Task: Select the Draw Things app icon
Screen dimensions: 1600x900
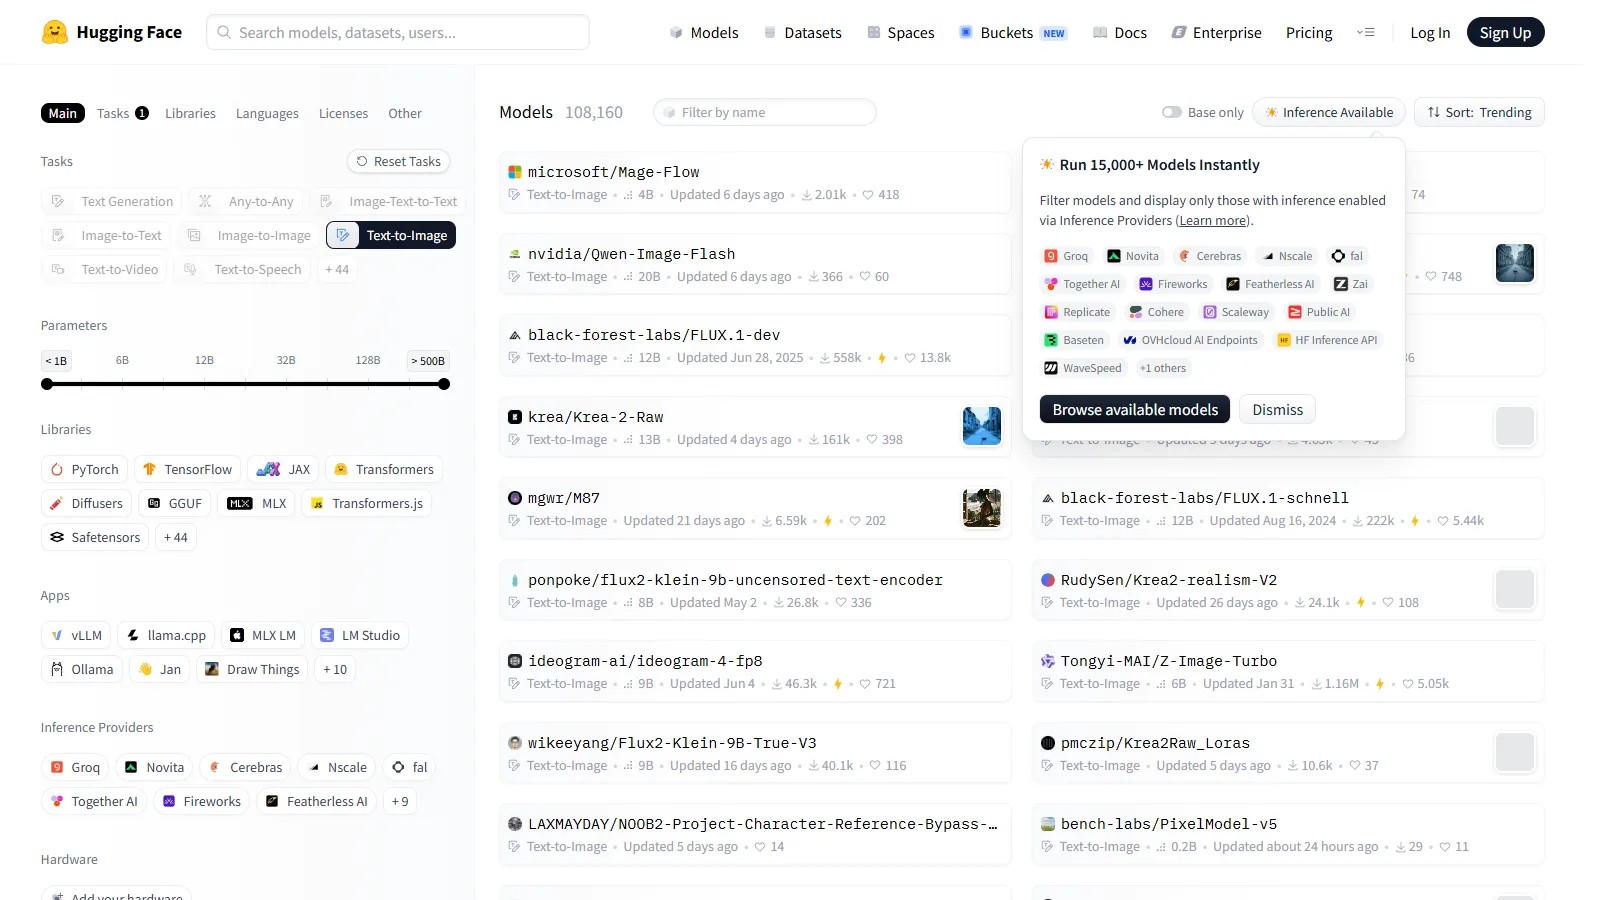Action: (212, 669)
